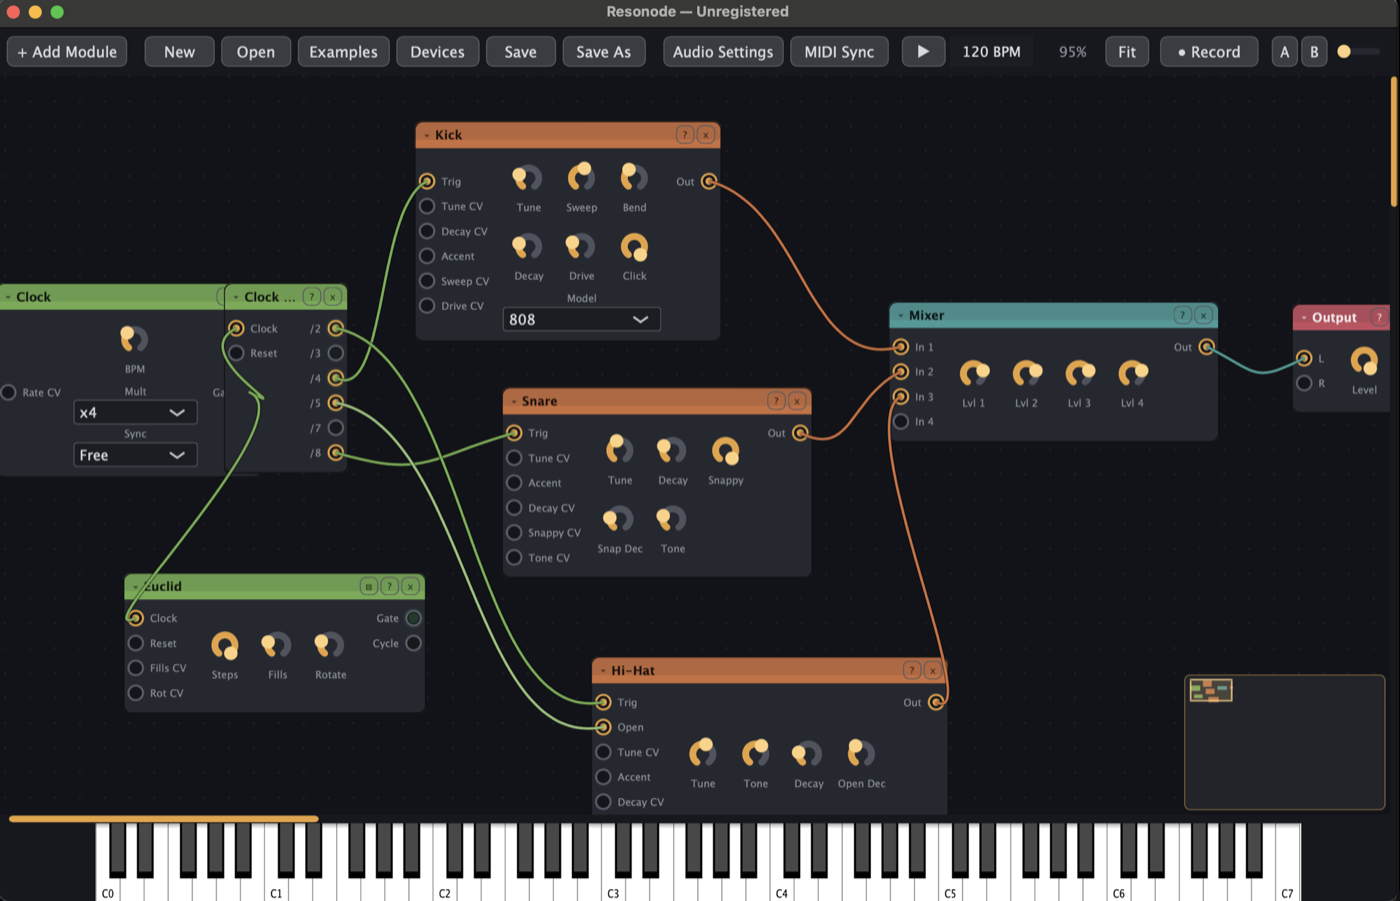Close the Mixer module
1400x901 pixels.
(x=1204, y=315)
